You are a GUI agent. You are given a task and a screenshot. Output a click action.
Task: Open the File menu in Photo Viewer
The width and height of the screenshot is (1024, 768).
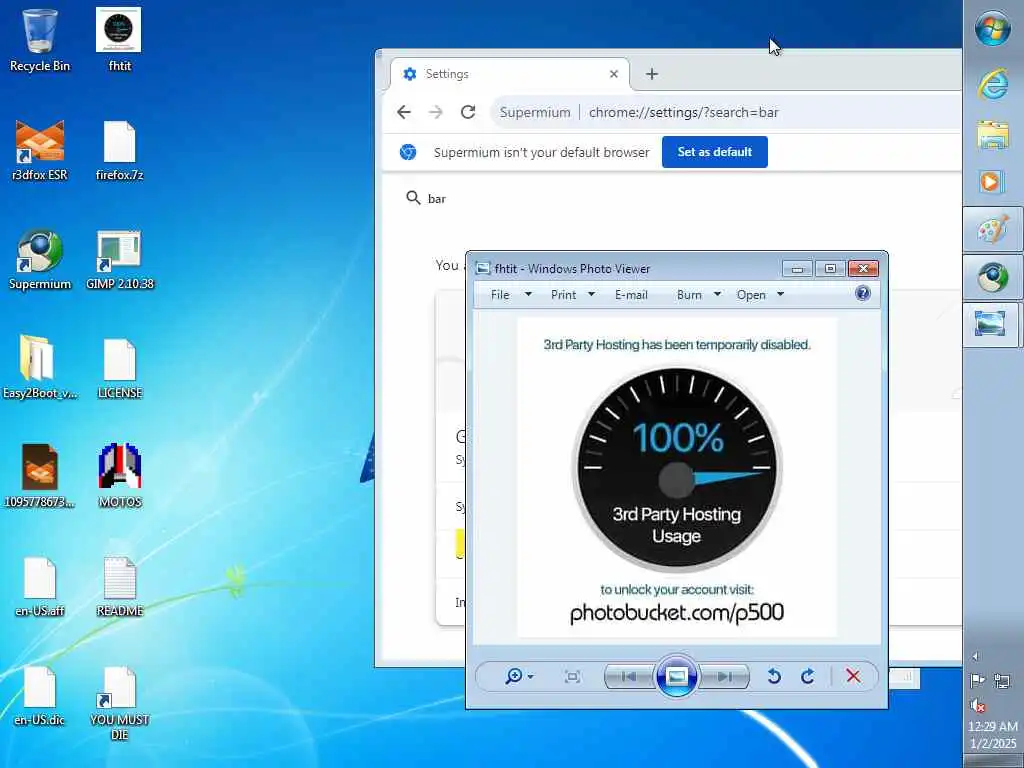[x=510, y=295]
